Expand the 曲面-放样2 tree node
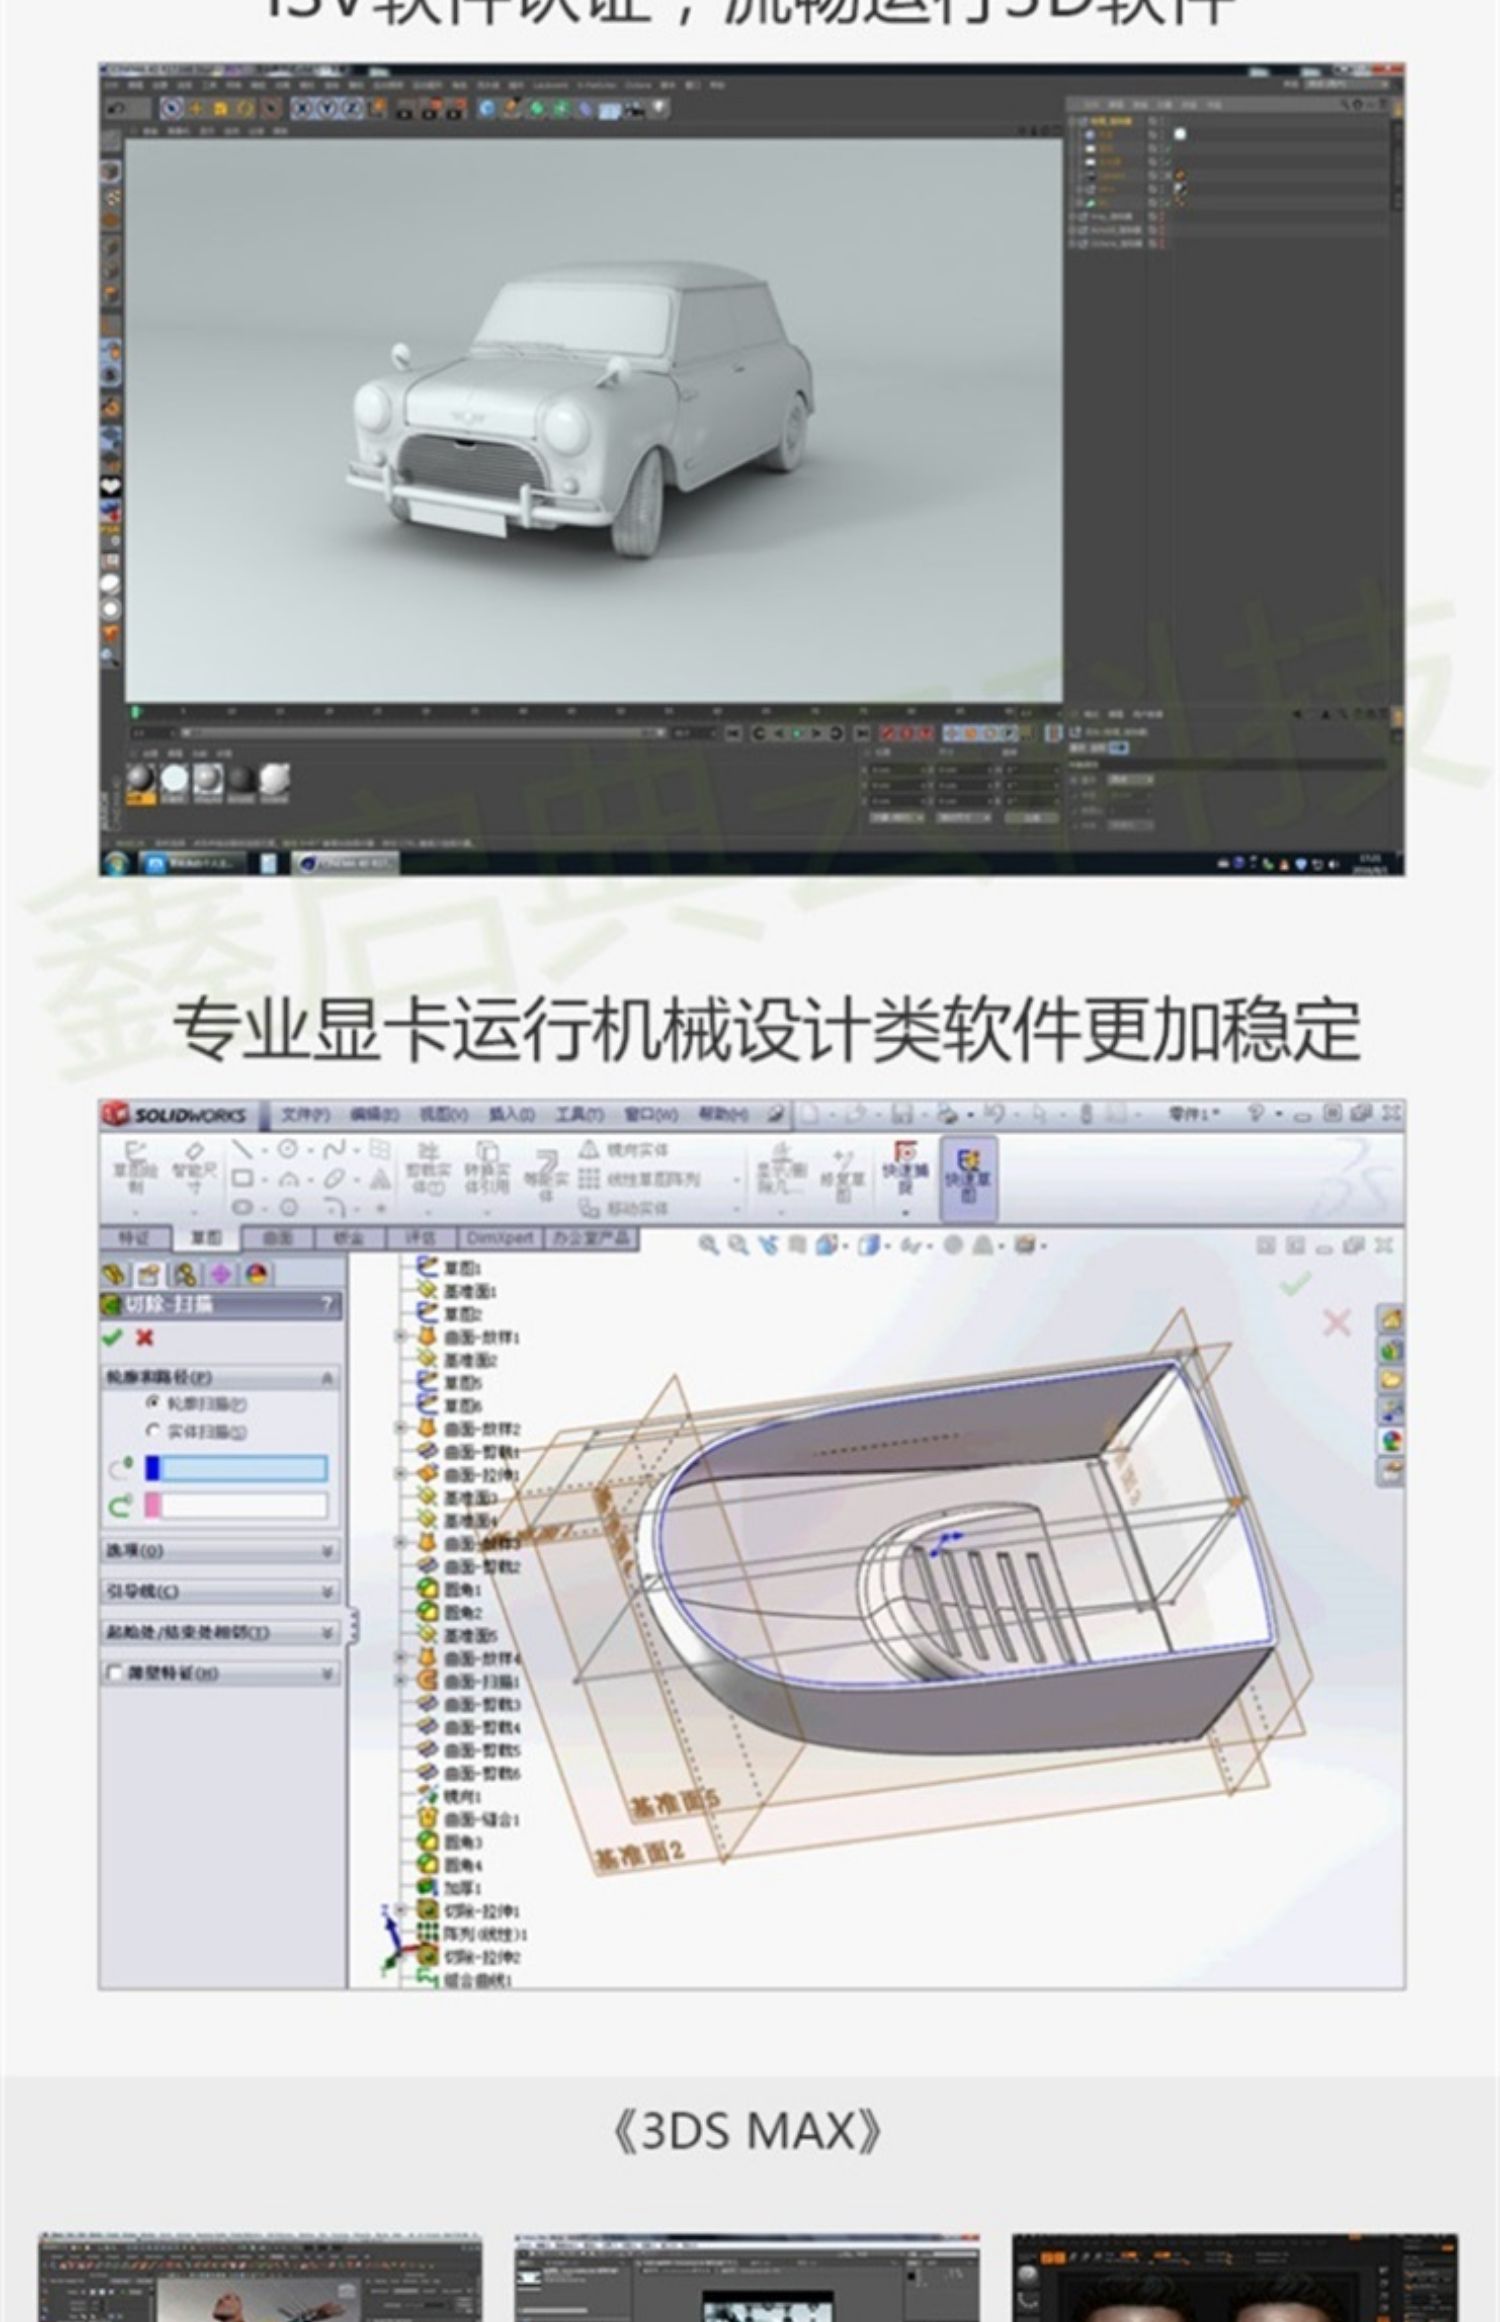The width and height of the screenshot is (1500, 2322). coord(401,1427)
